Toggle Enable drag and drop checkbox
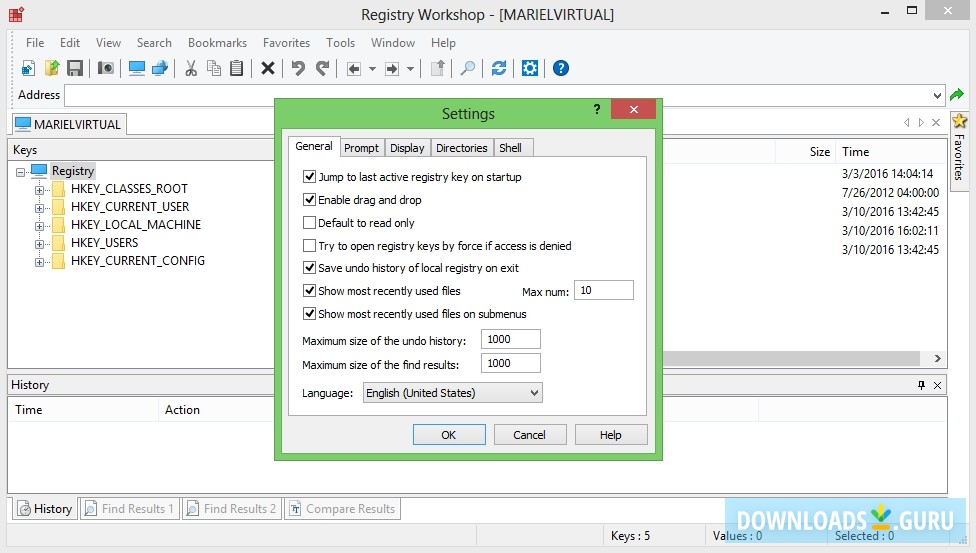The image size is (976, 553). 309,199
